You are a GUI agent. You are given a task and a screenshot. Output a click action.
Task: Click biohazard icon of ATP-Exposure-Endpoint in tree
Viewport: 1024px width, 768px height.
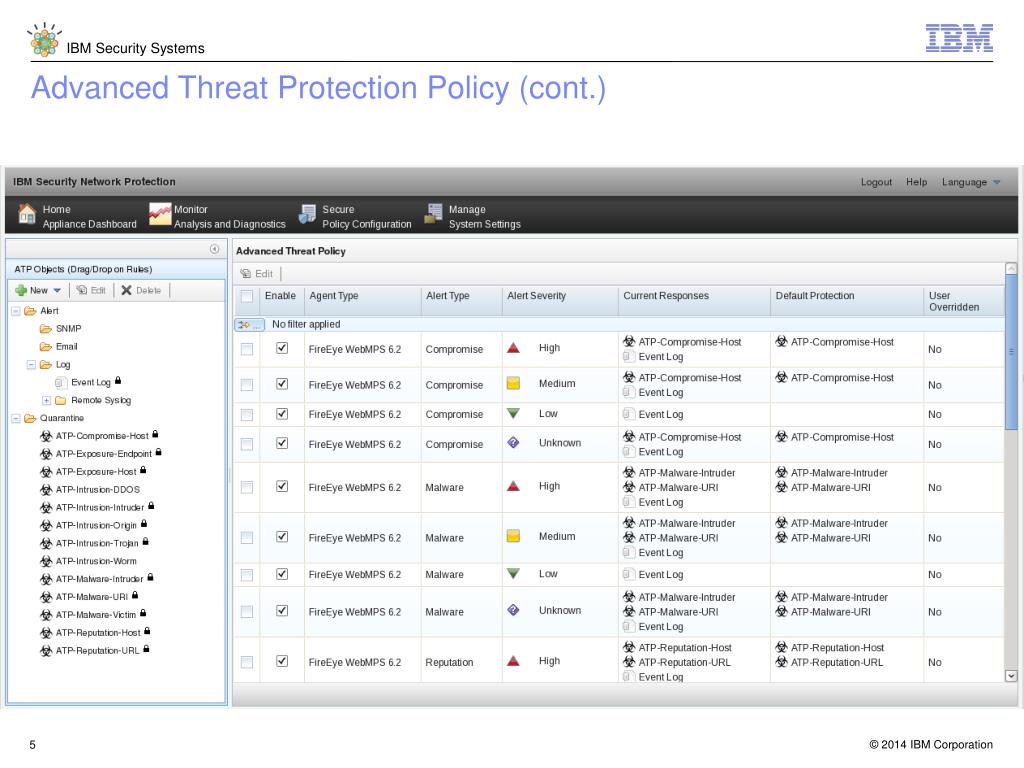(46, 454)
